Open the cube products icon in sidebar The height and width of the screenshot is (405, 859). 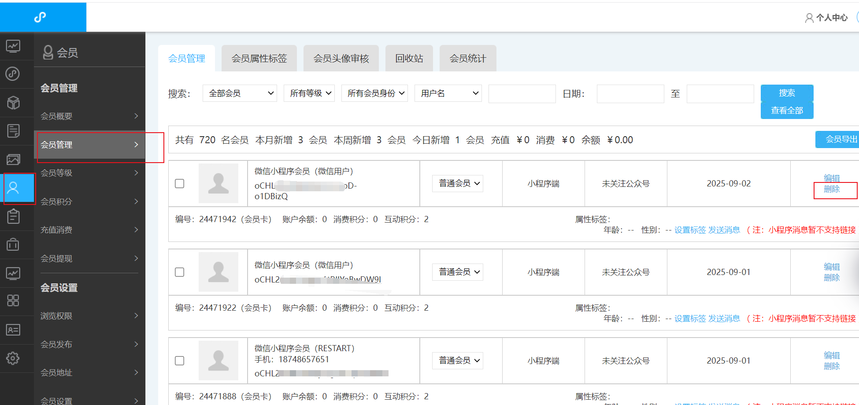13,102
